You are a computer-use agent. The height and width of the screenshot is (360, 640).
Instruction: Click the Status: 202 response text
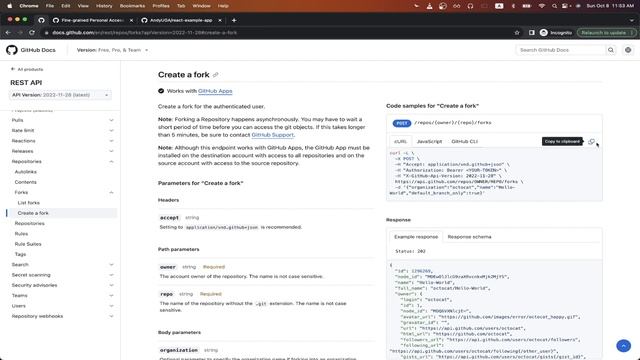(410, 251)
